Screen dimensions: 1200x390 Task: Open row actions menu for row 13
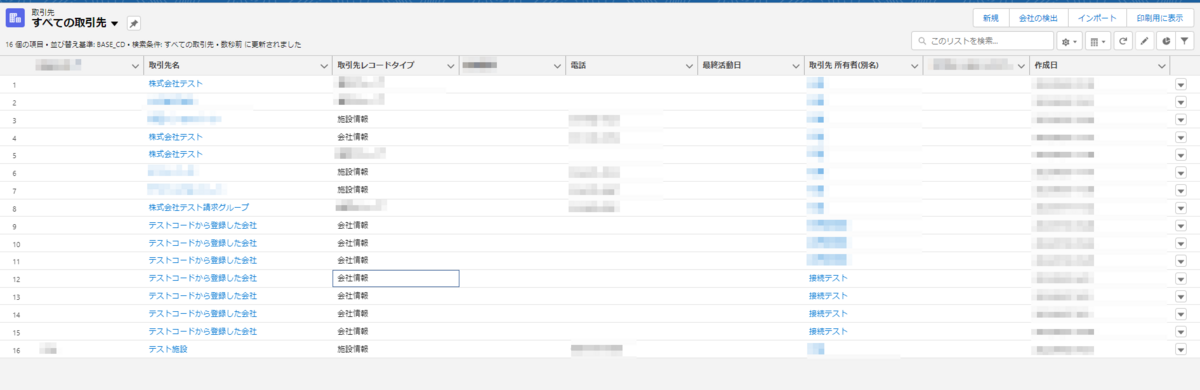[1180, 296]
